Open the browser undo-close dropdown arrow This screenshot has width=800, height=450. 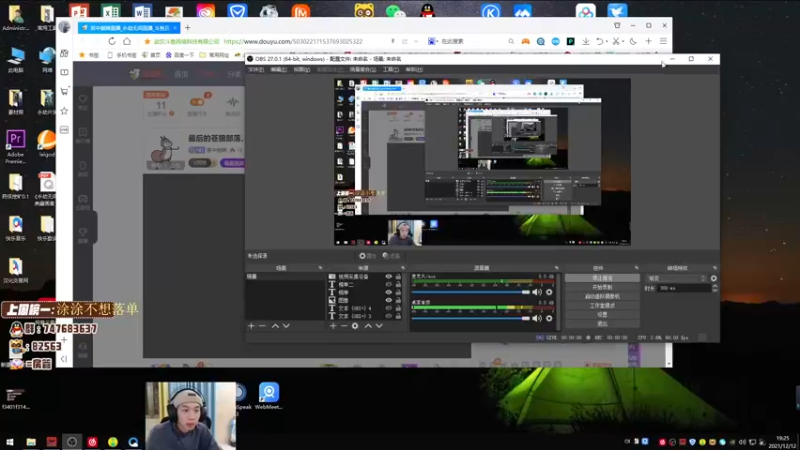607,41
